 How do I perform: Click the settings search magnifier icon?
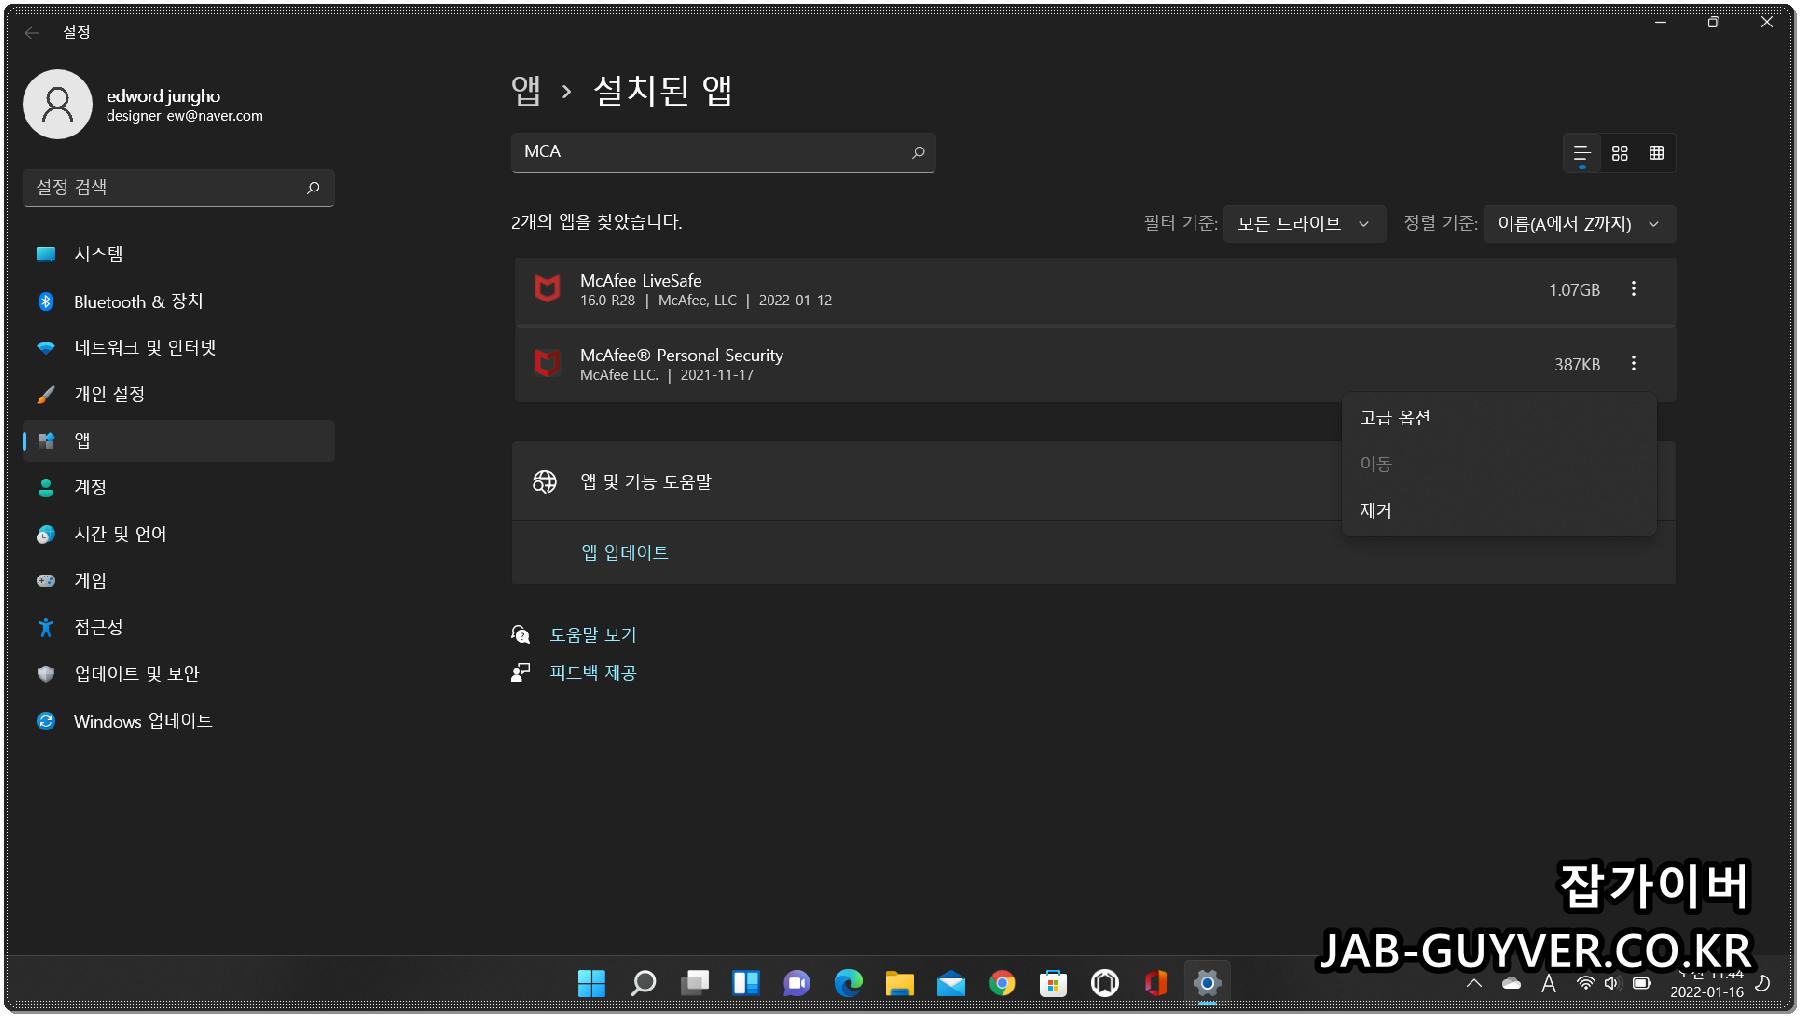point(313,187)
